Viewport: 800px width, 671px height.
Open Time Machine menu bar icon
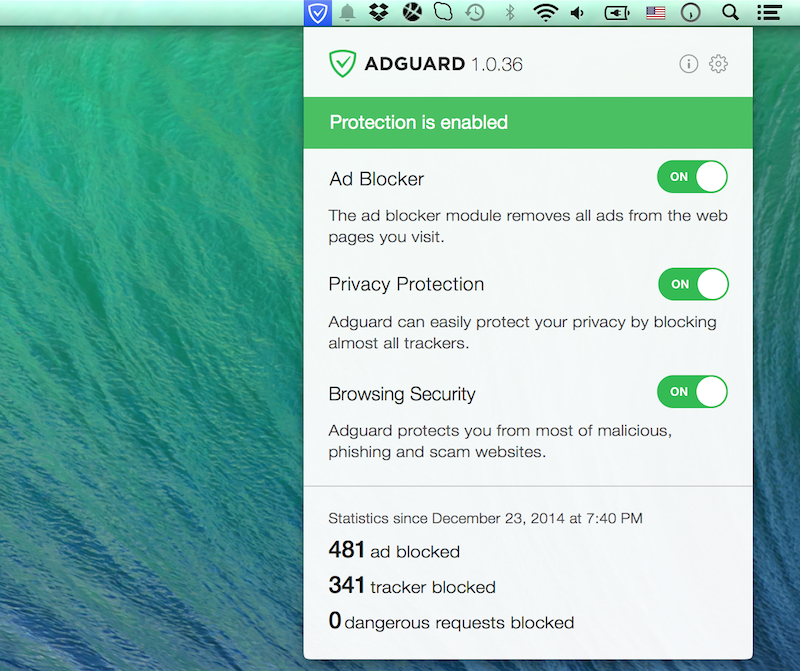475,13
